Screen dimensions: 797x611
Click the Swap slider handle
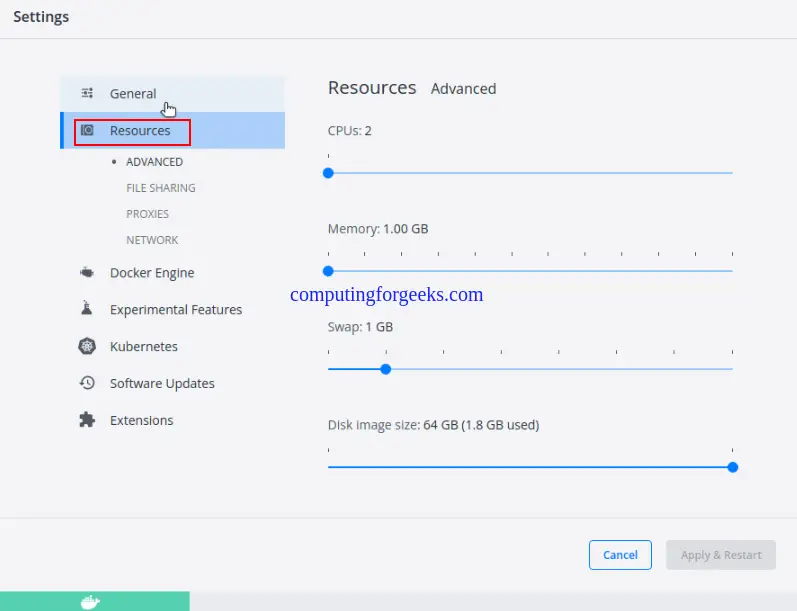[386, 369]
